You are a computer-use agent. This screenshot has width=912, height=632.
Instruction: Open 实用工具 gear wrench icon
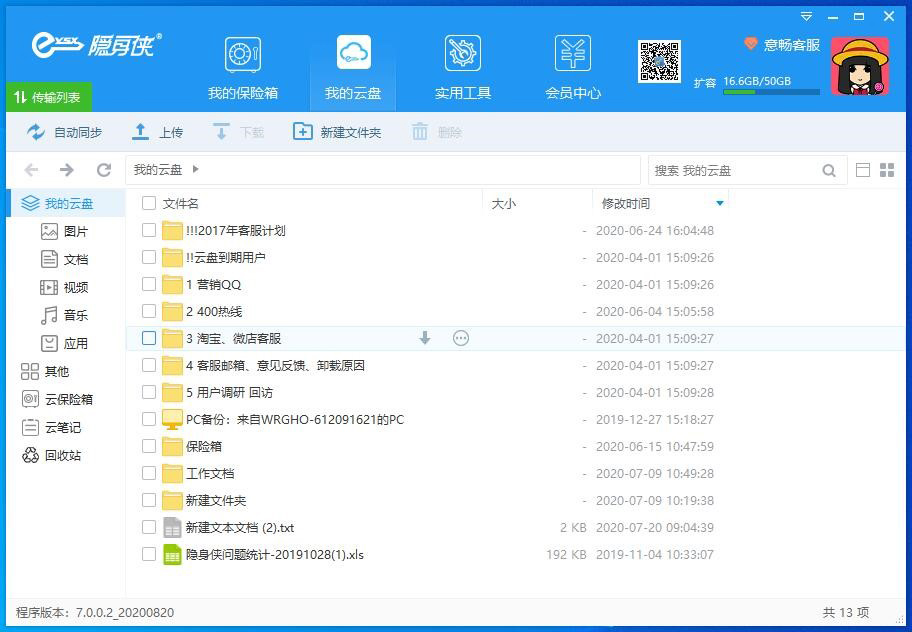coord(463,53)
